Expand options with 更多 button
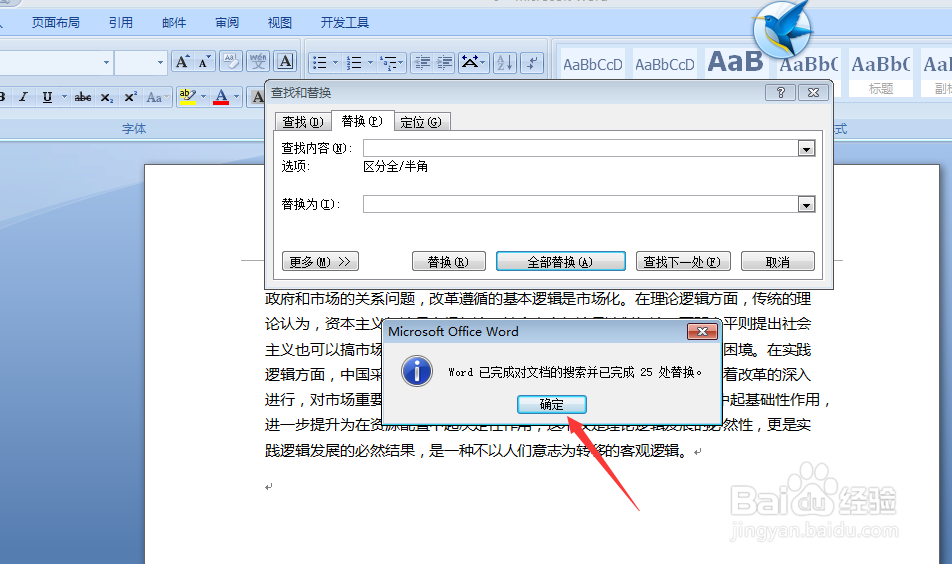952x564 pixels. [x=321, y=262]
